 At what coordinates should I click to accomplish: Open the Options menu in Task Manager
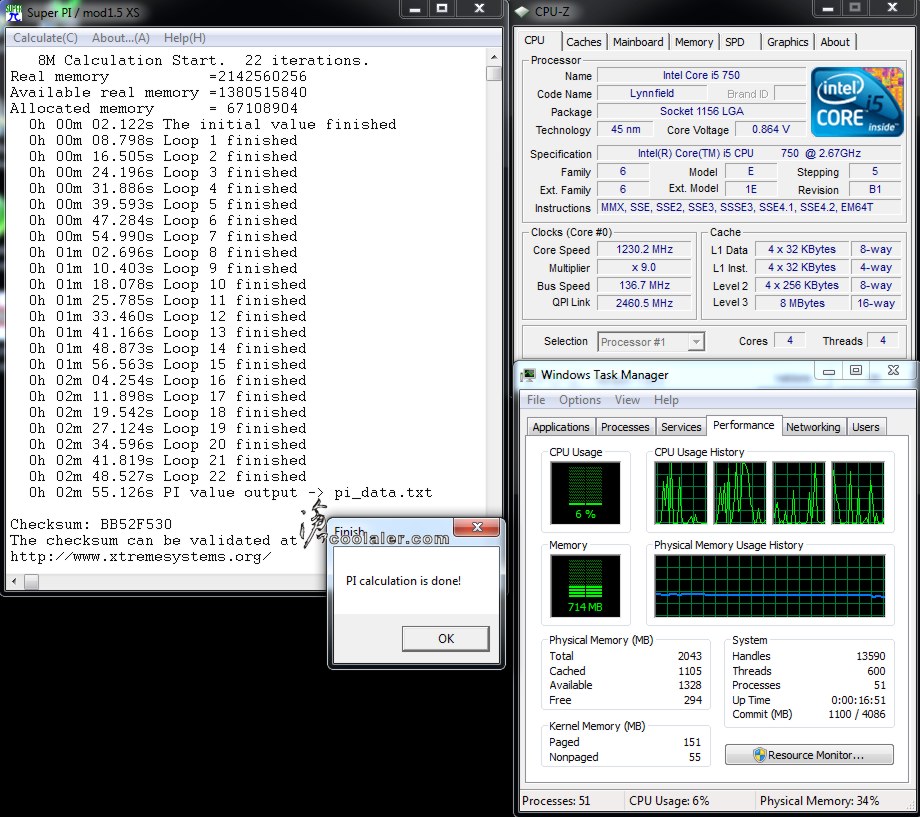[x=580, y=400]
